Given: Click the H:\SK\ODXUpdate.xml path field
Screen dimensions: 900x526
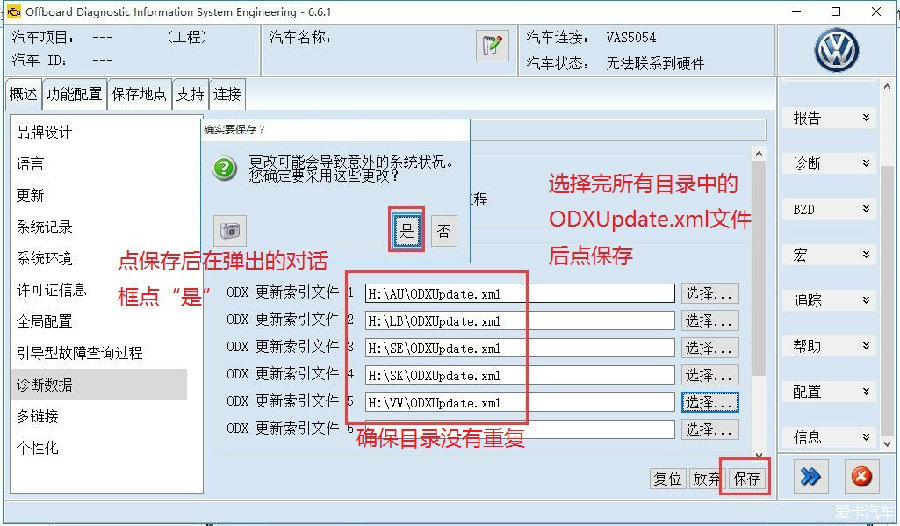Looking at the screenshot, I should pos(519,375).
